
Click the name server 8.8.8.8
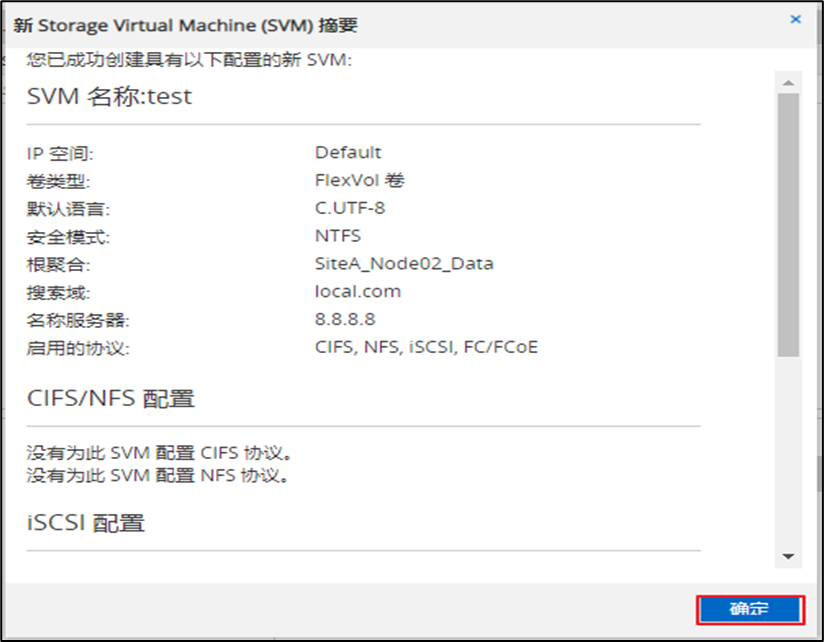[x=345, y=319]
